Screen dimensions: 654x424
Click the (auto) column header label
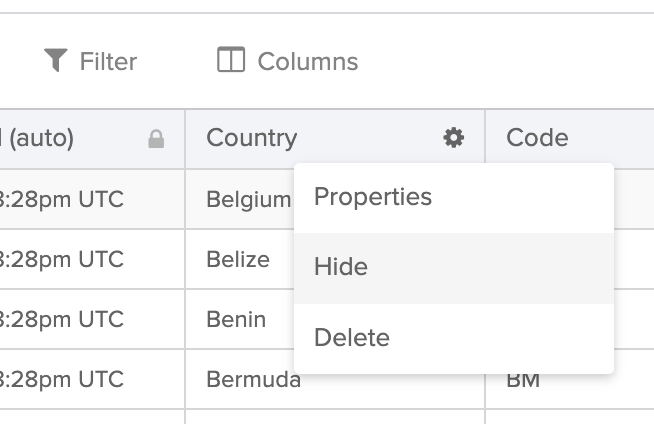point(38,138)
